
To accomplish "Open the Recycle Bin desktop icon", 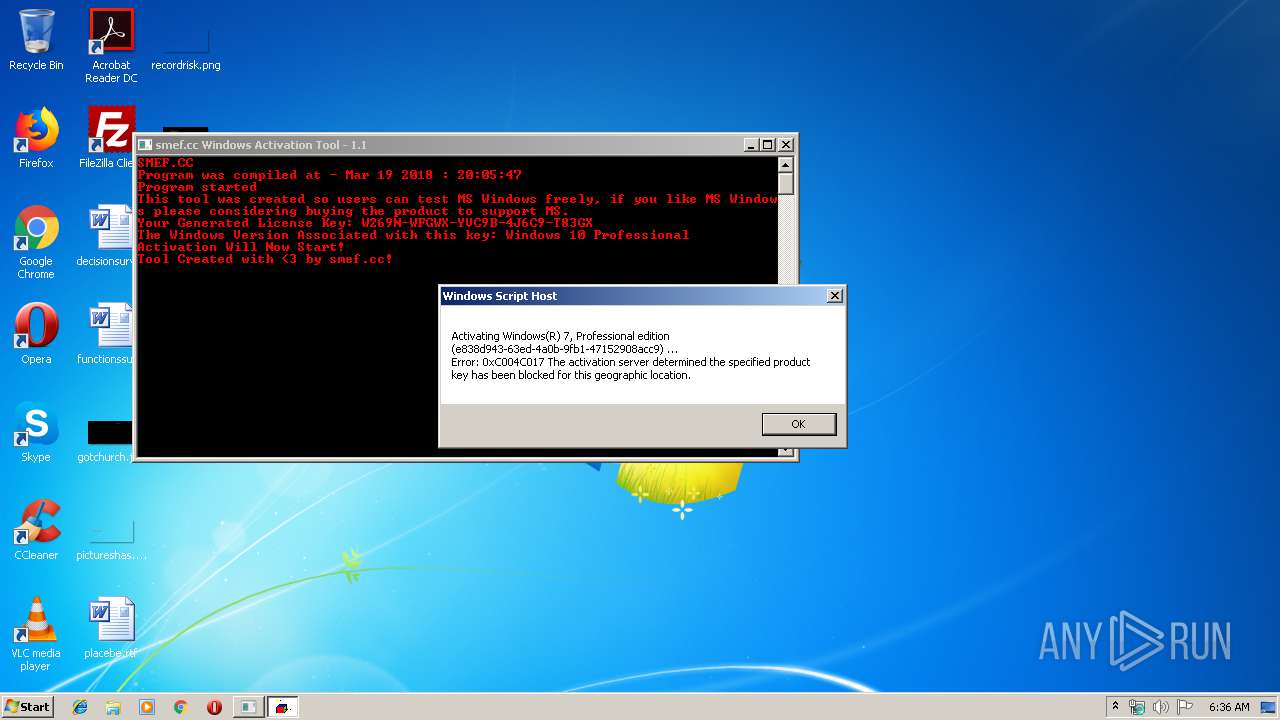I will [36, 40].
